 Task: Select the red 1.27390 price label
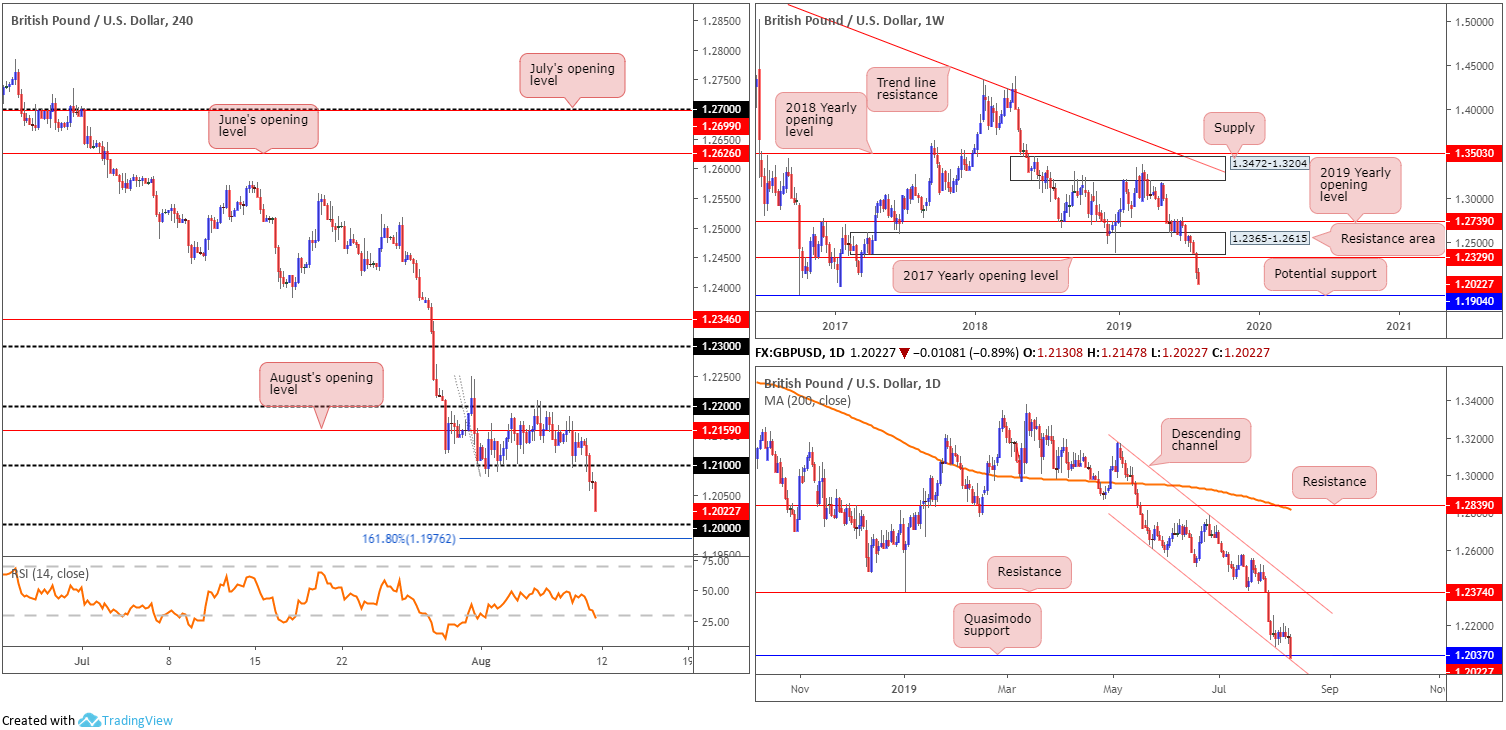pyautogui.click(x=1472, y=221)
